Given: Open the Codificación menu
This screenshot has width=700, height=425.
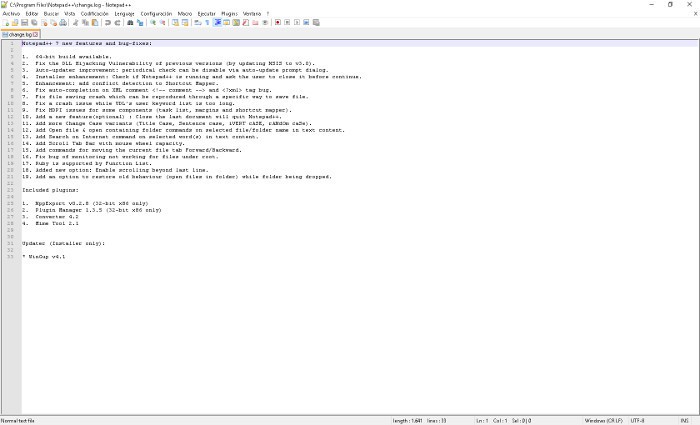Looking at the screenshot, I should pos(95,14).
